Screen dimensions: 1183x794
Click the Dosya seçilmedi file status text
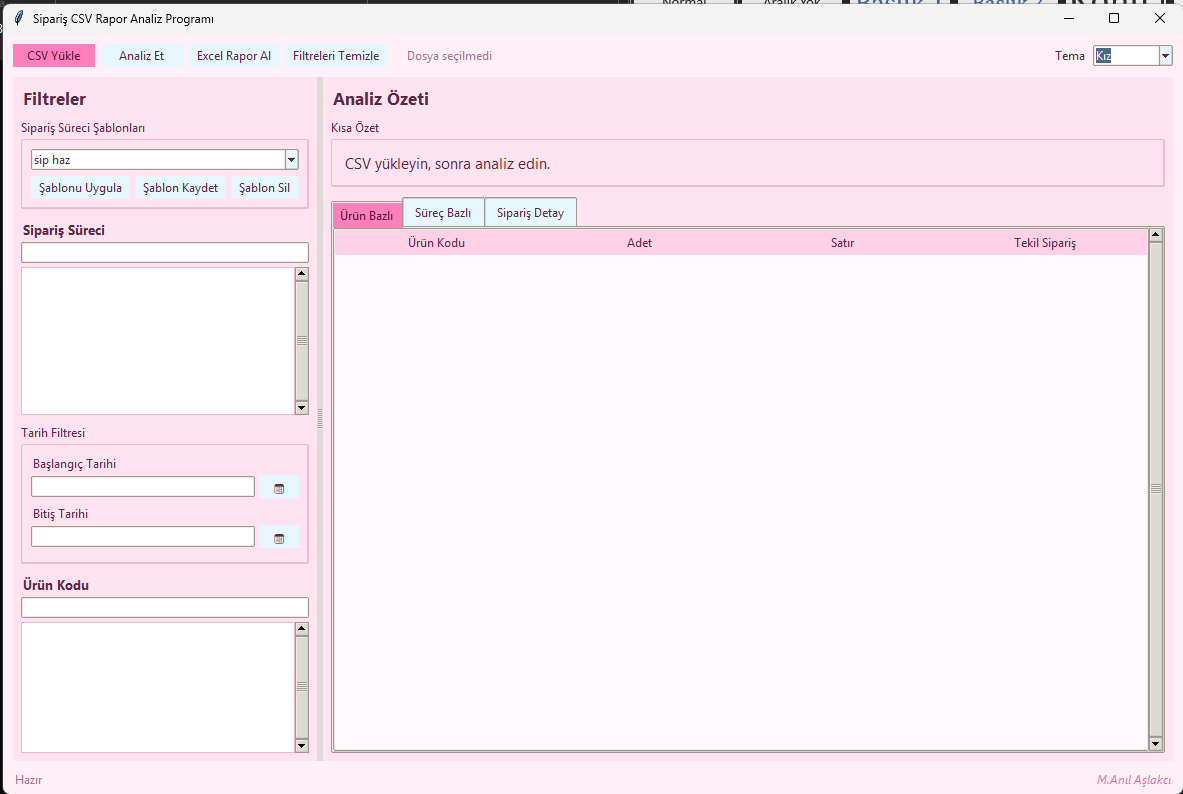[450, 56]
